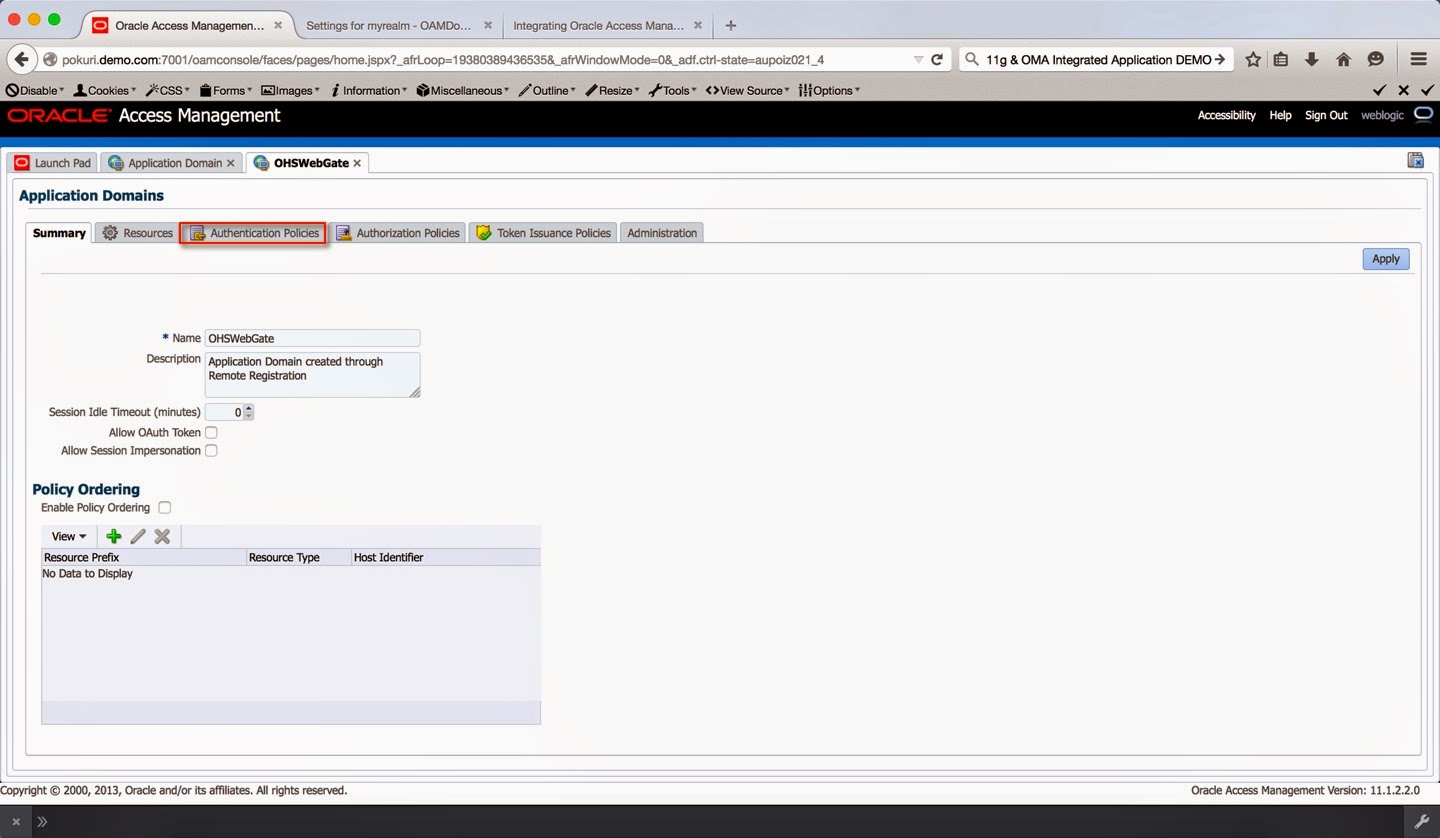Click the wrench icon in bottom bar
Image resolution: width=1440 pixels, height=838 pixels.
coord(1421,822)
